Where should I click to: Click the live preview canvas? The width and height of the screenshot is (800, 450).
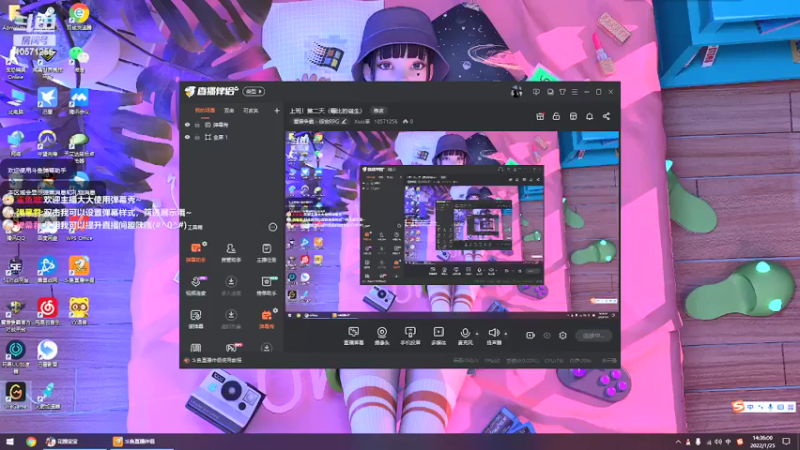pos(452,226)
